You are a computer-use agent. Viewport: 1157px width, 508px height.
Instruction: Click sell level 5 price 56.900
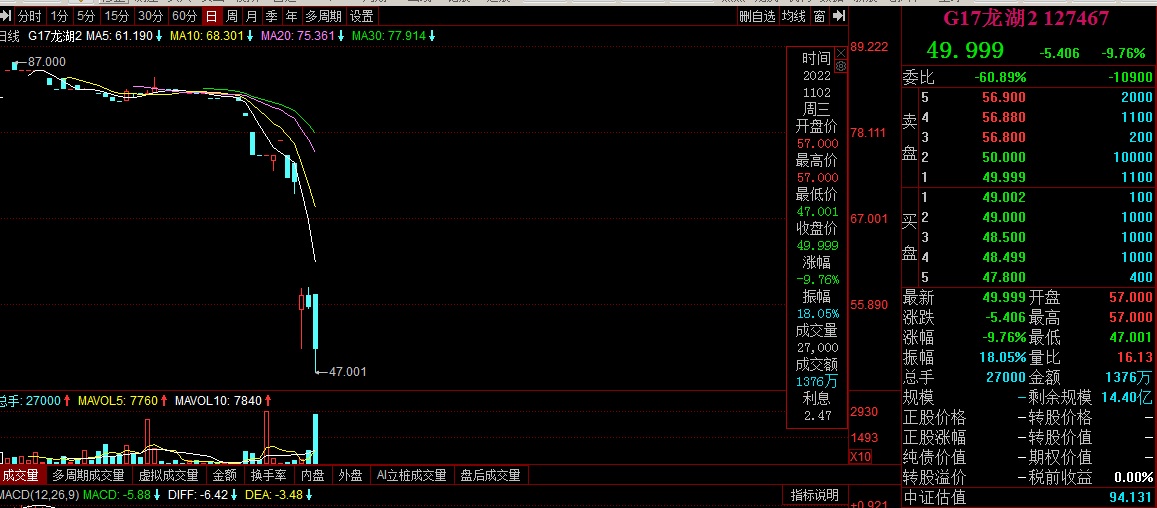[x=1003, y=97]
